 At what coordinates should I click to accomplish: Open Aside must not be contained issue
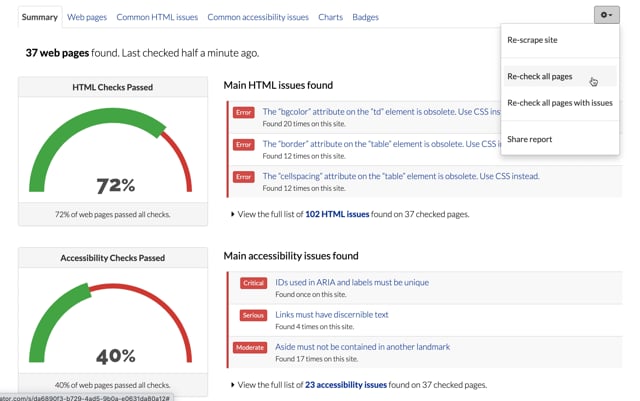[362, 347]
